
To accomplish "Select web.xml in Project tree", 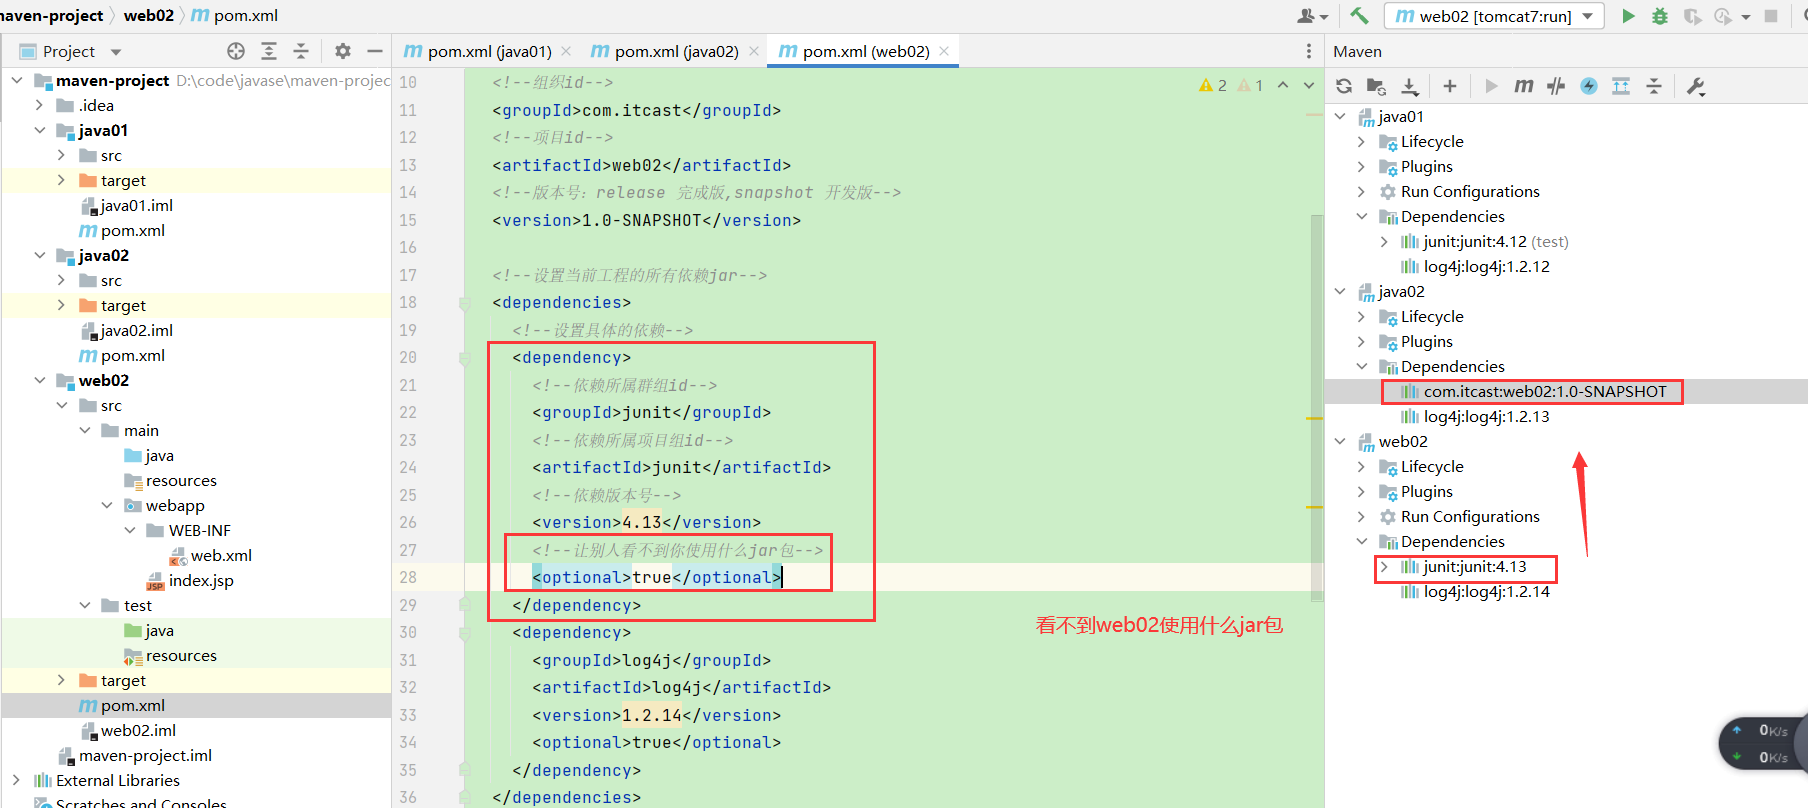I will coord(210,555).
